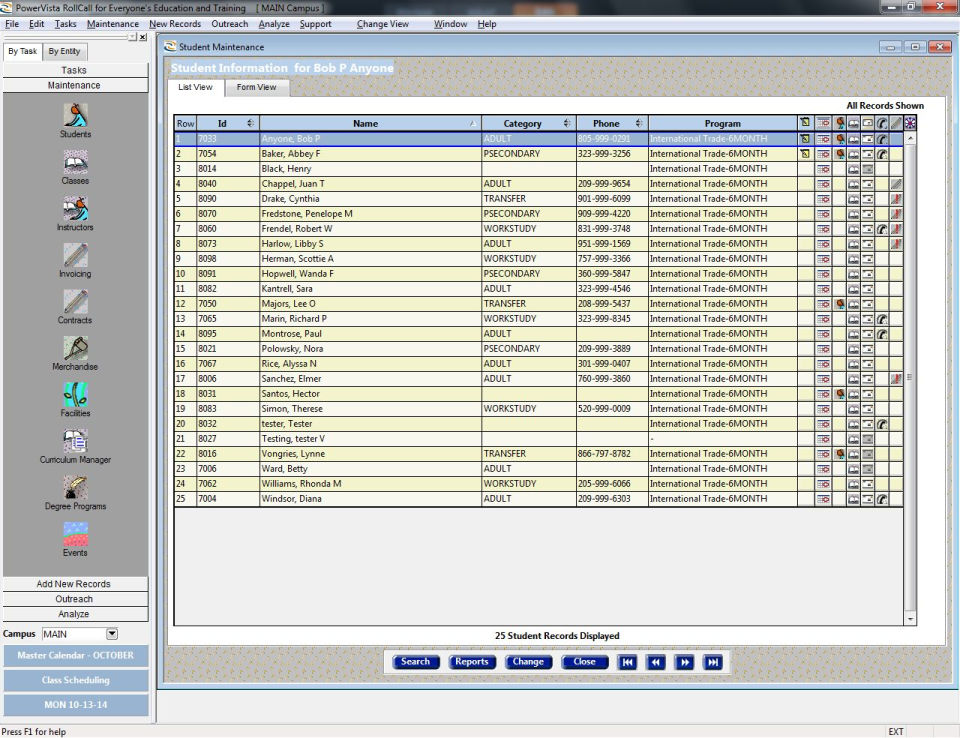Sort by the Category column arrows
This screenshot has width=960, height=738.
pos(567,123)
